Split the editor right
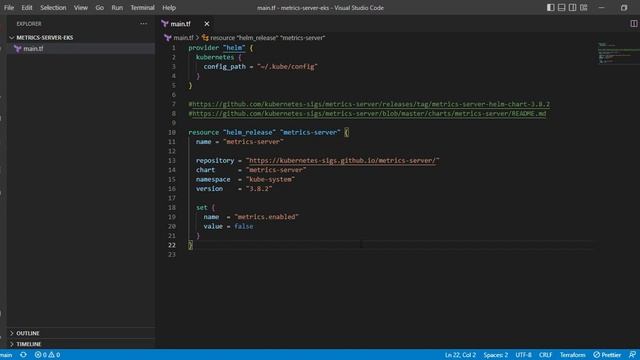640x360 pixels. pyautogui.click(x=633, y=24)
